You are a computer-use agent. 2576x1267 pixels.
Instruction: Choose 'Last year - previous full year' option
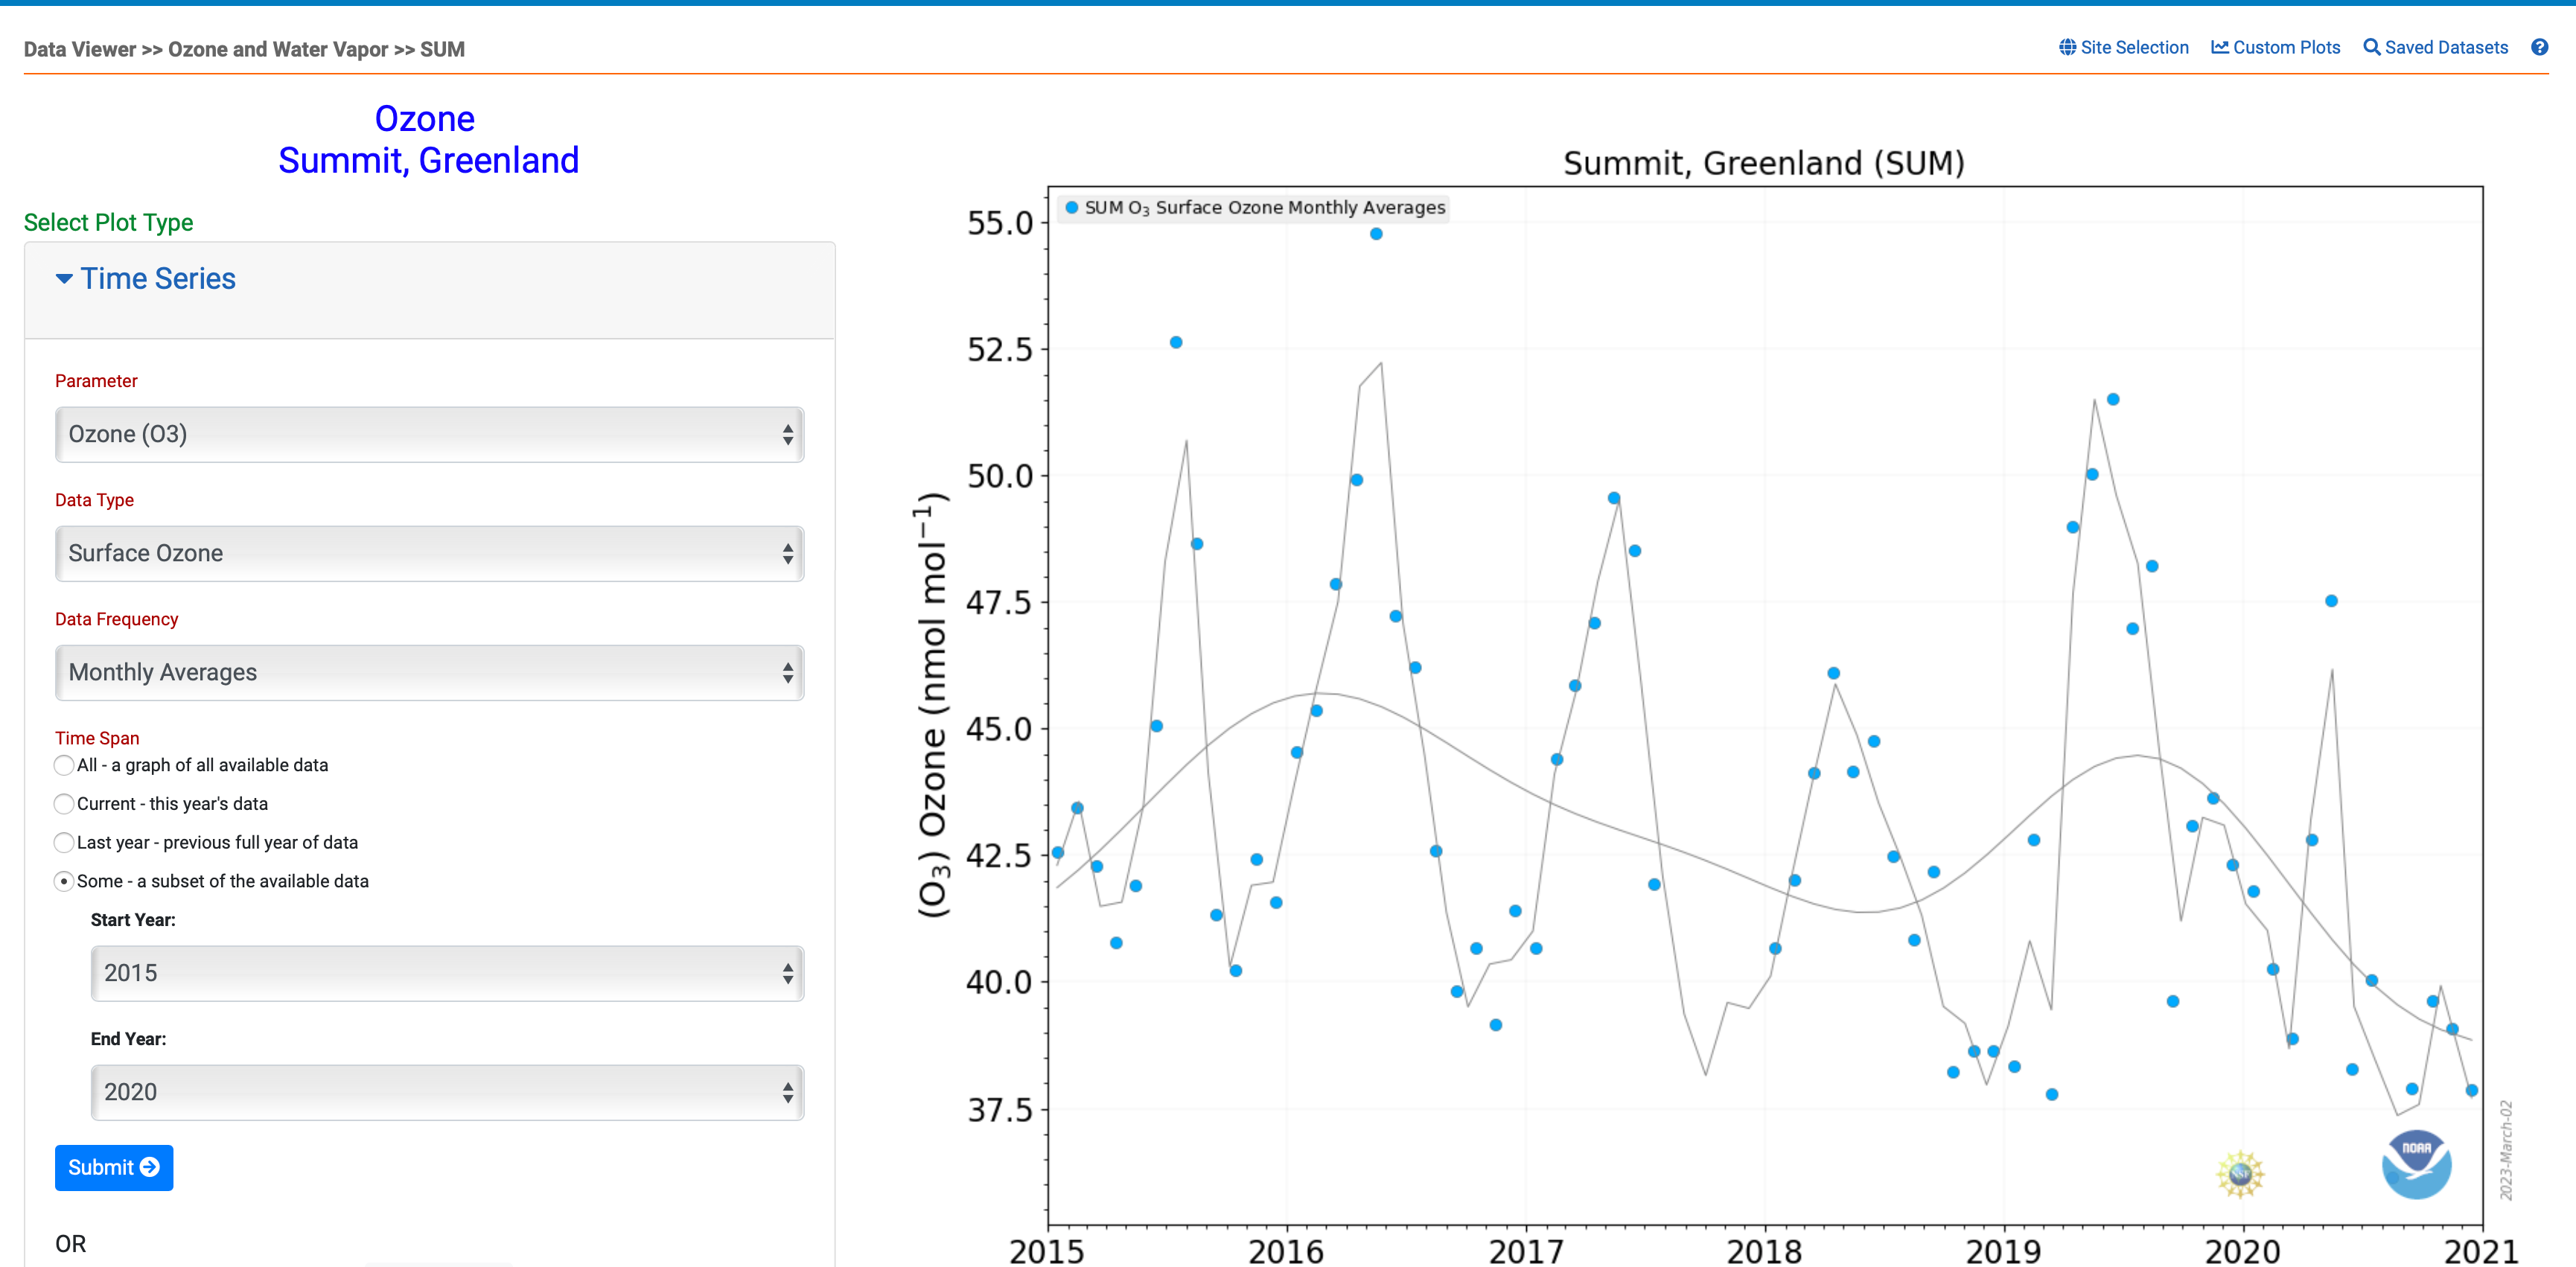coord(64,843)
